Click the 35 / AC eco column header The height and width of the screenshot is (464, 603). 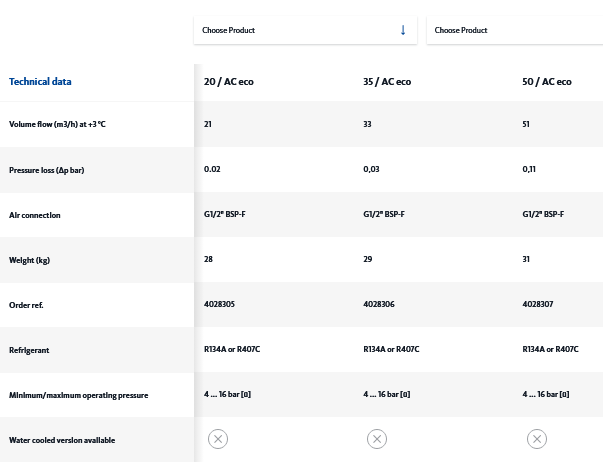tap(387, 82)
